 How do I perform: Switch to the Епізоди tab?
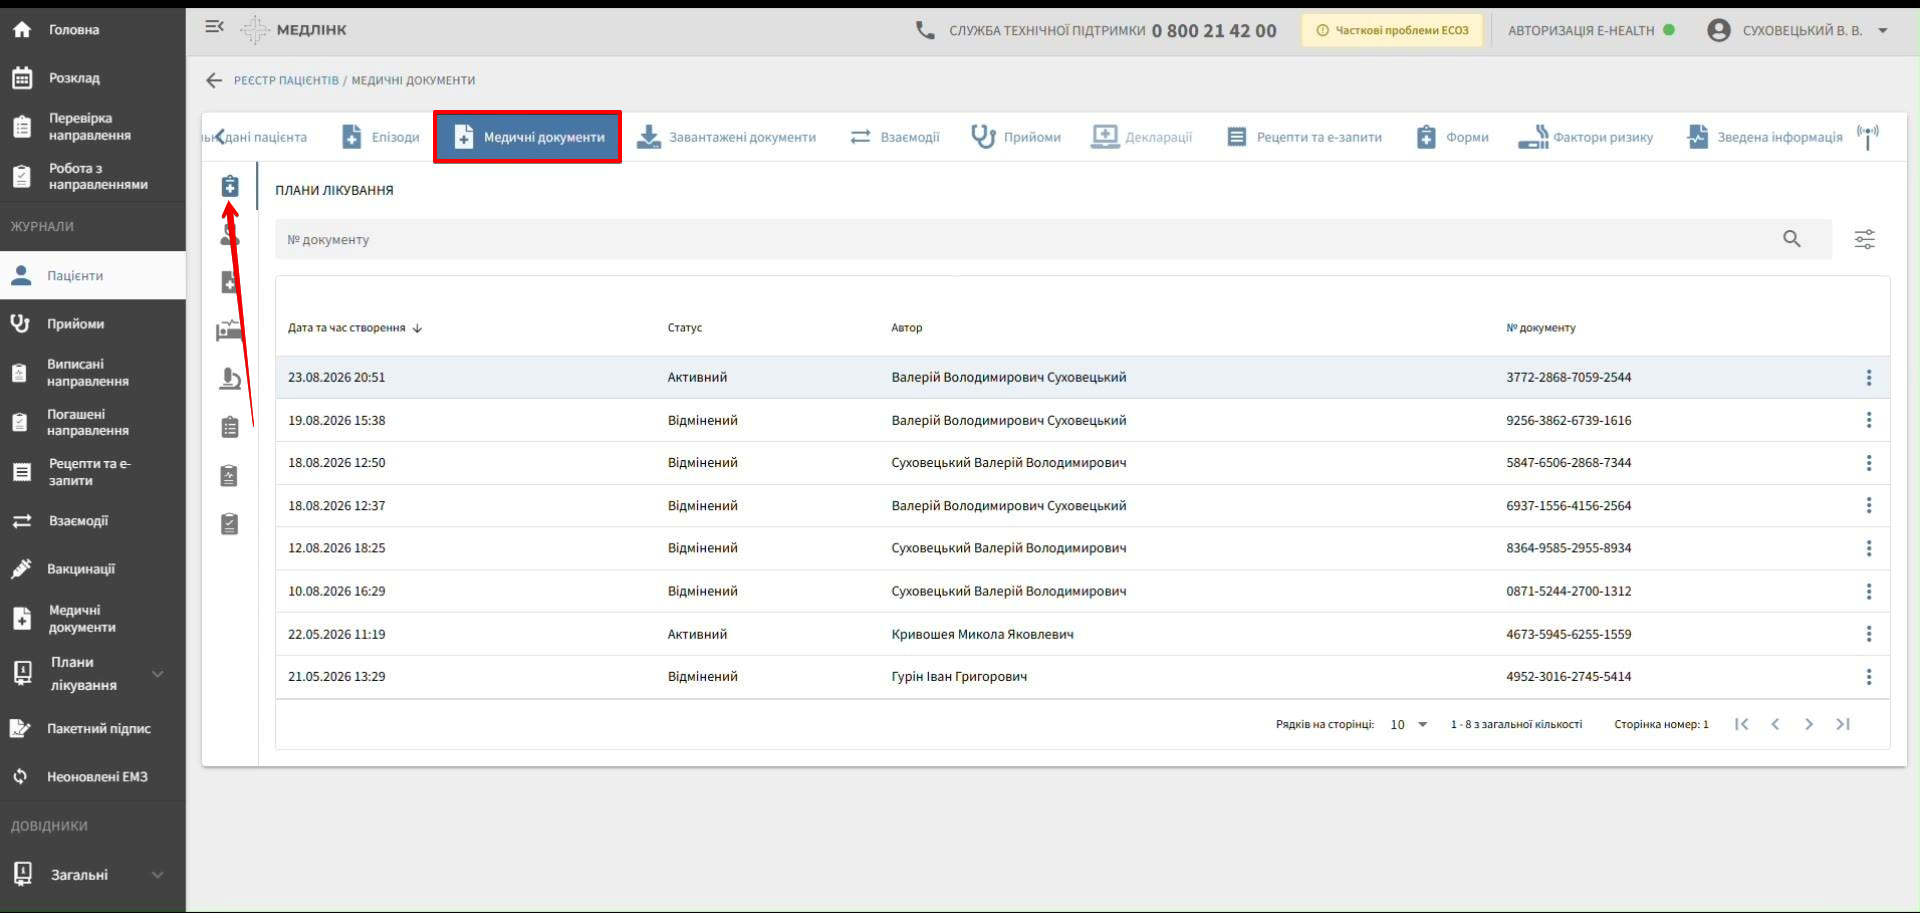tap(380, 137)
